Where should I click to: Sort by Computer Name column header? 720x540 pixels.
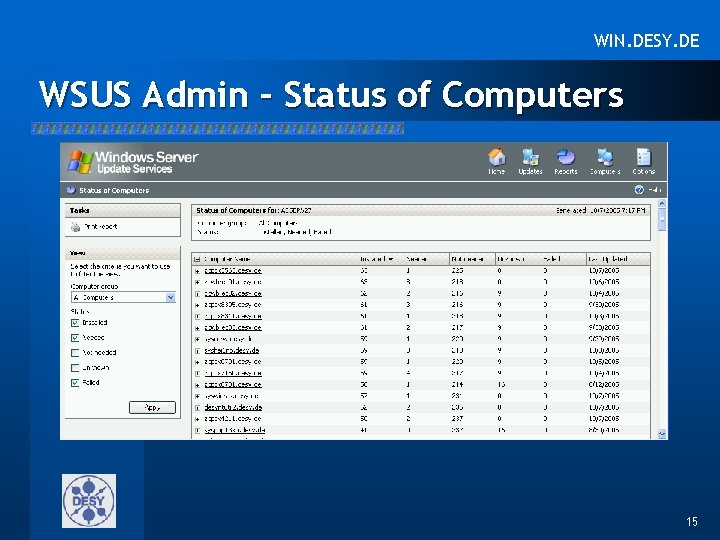[227, 259]
